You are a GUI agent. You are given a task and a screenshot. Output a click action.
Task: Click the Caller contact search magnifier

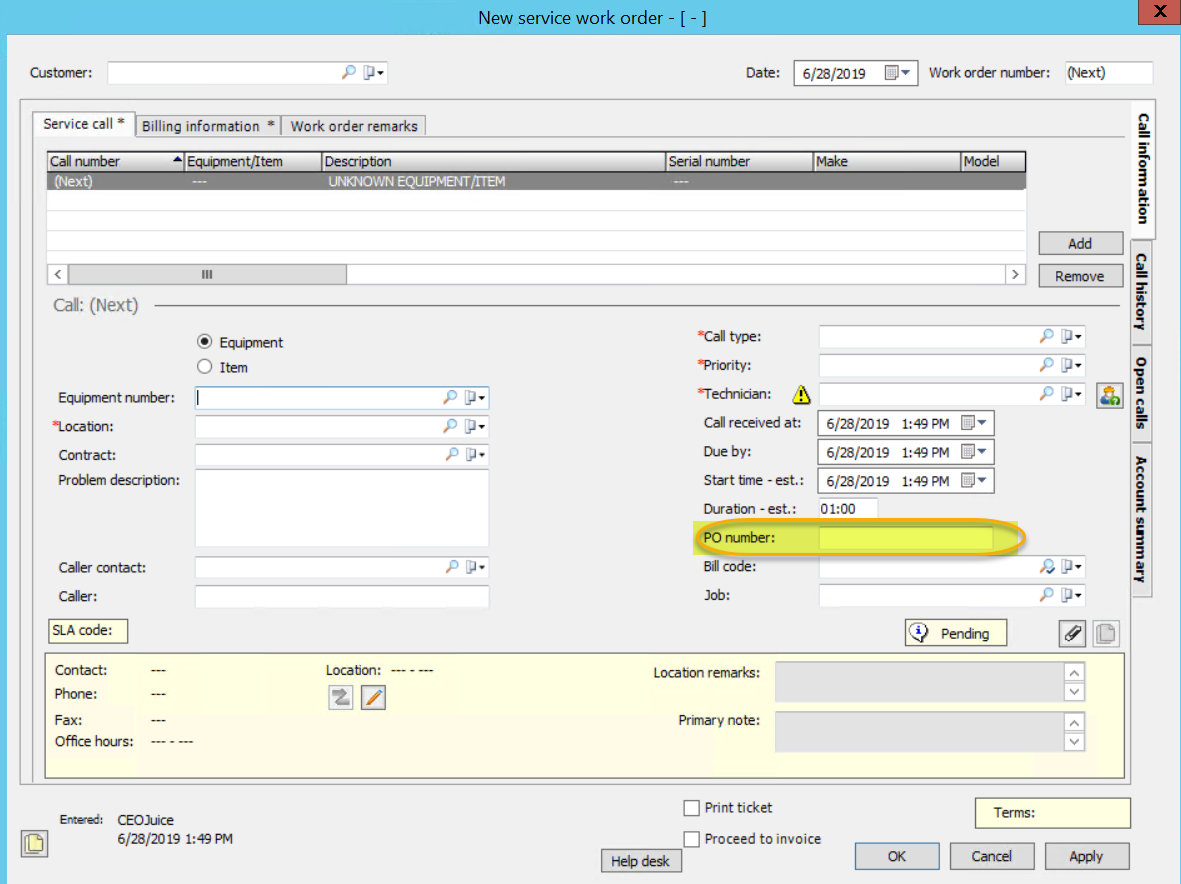(x=451, y=566)
